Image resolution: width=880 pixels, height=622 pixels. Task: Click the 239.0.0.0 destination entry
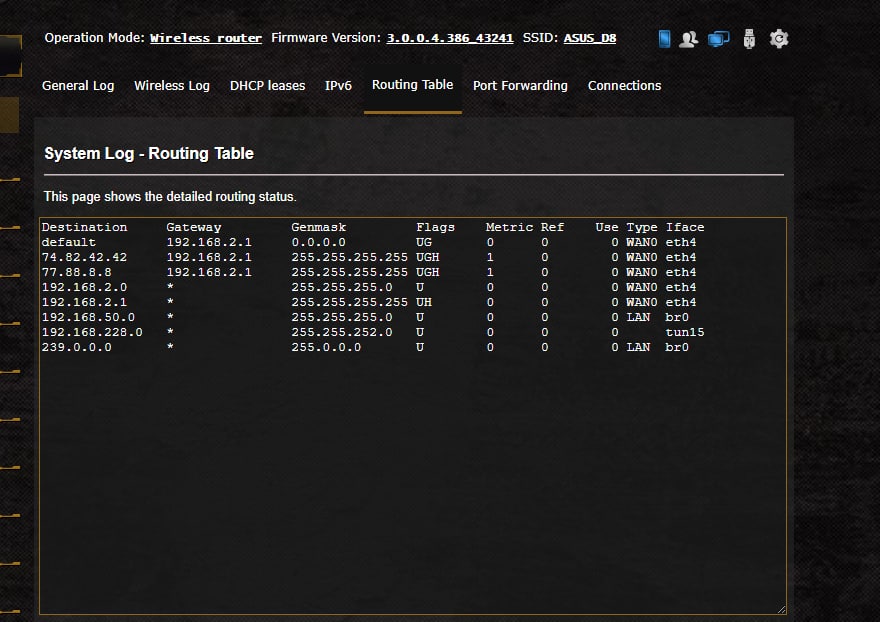[76, 347]
